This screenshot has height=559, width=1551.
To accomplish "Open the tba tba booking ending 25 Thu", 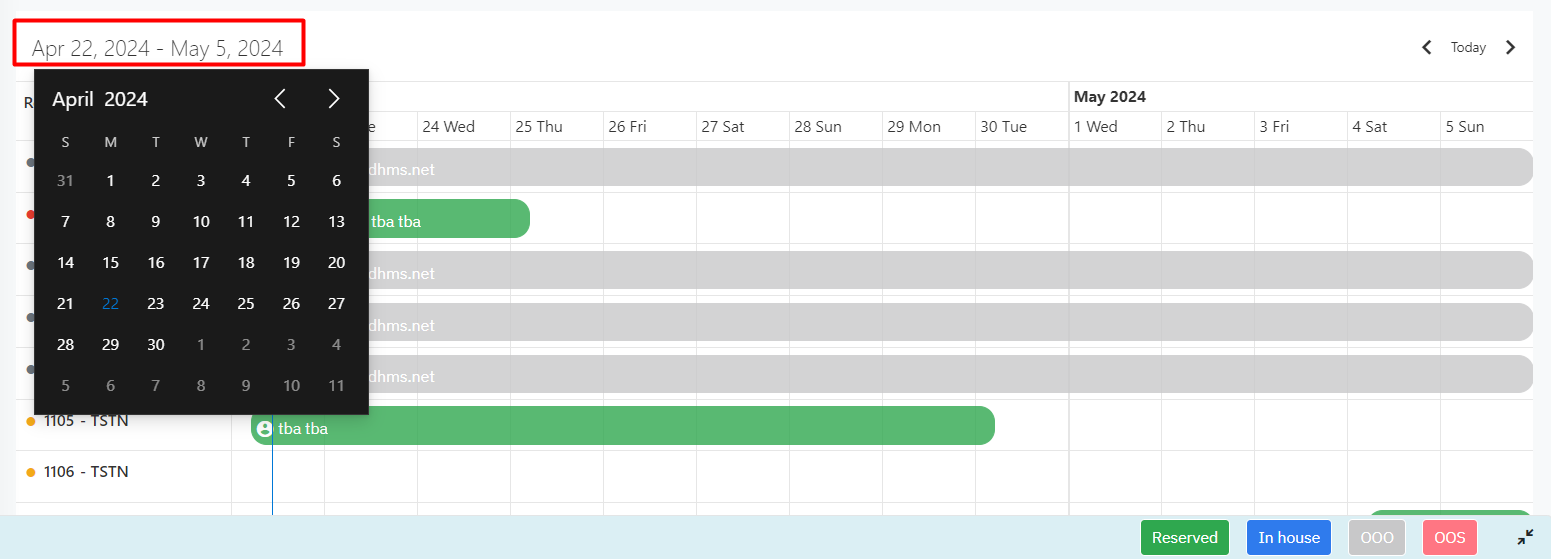I will coord(448,220).
